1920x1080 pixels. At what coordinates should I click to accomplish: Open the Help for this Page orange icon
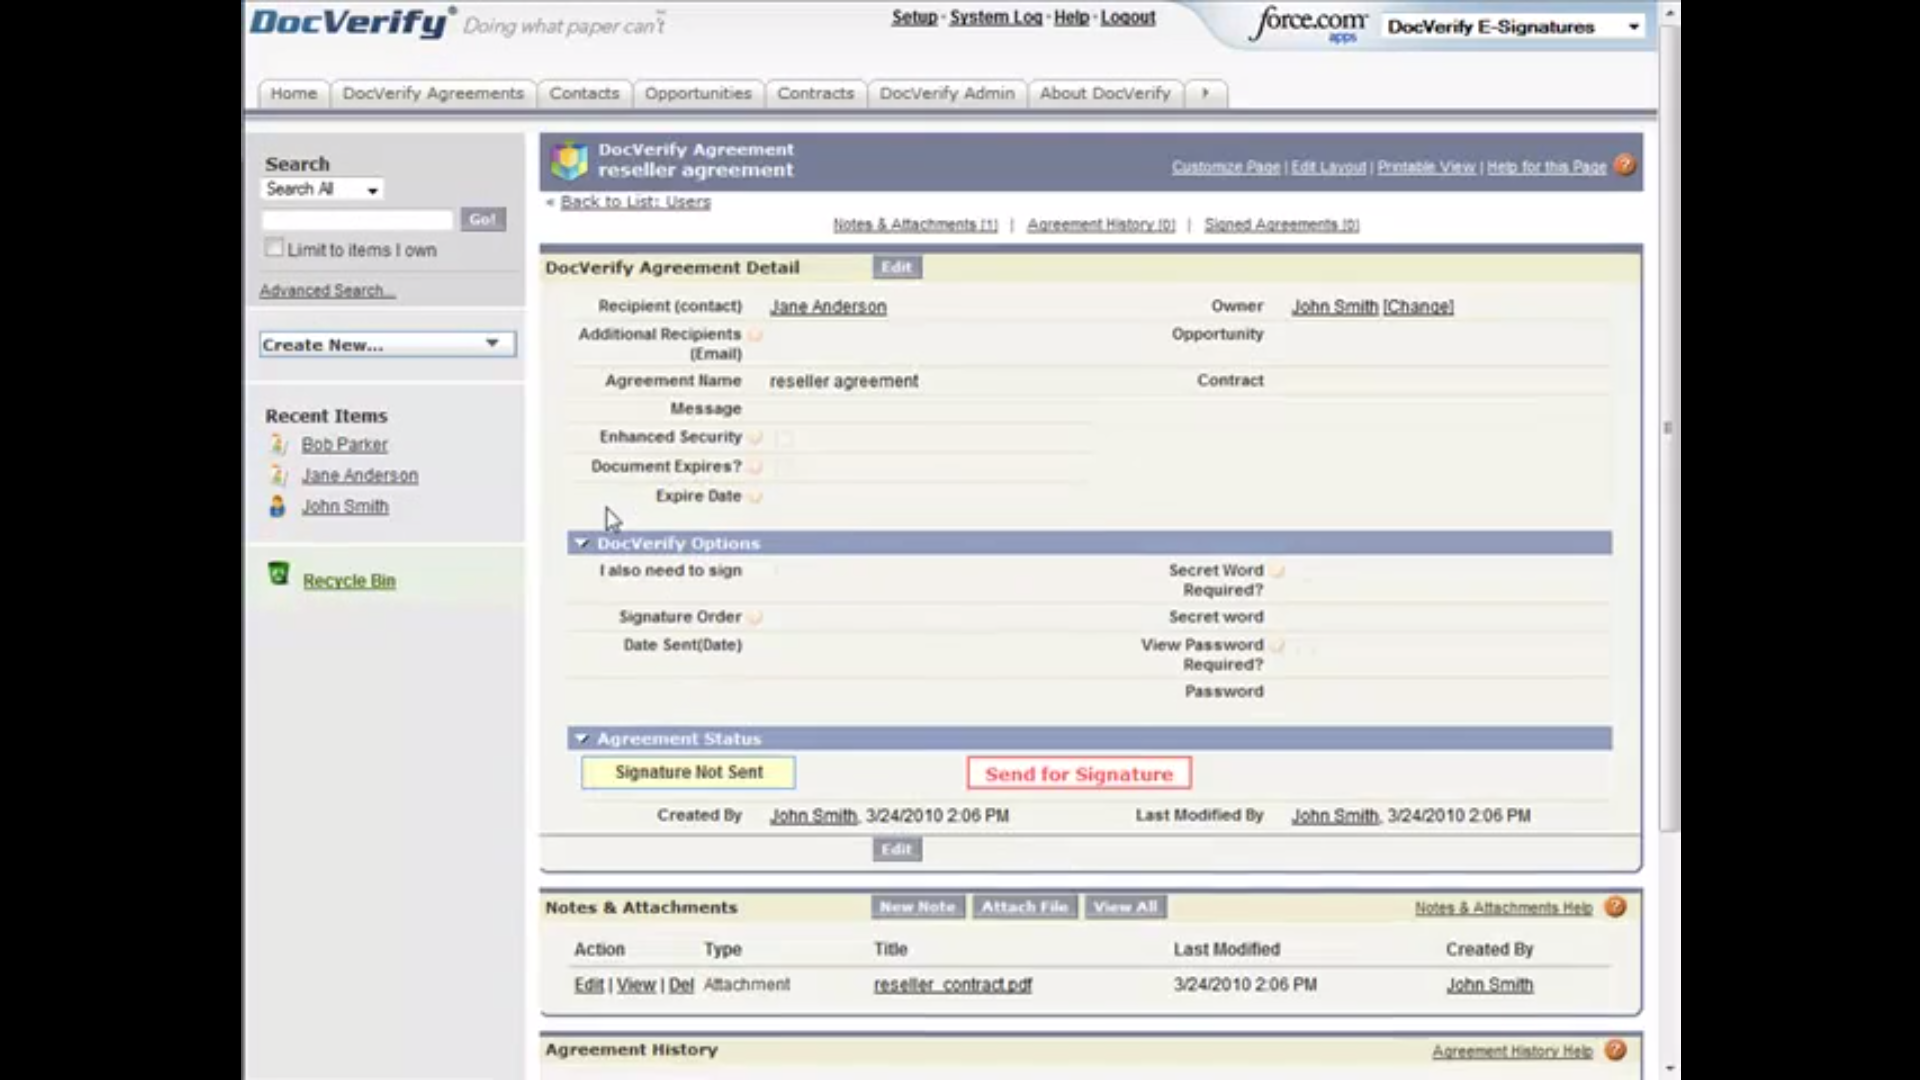pyautogui.click(x=1623, y=166)
